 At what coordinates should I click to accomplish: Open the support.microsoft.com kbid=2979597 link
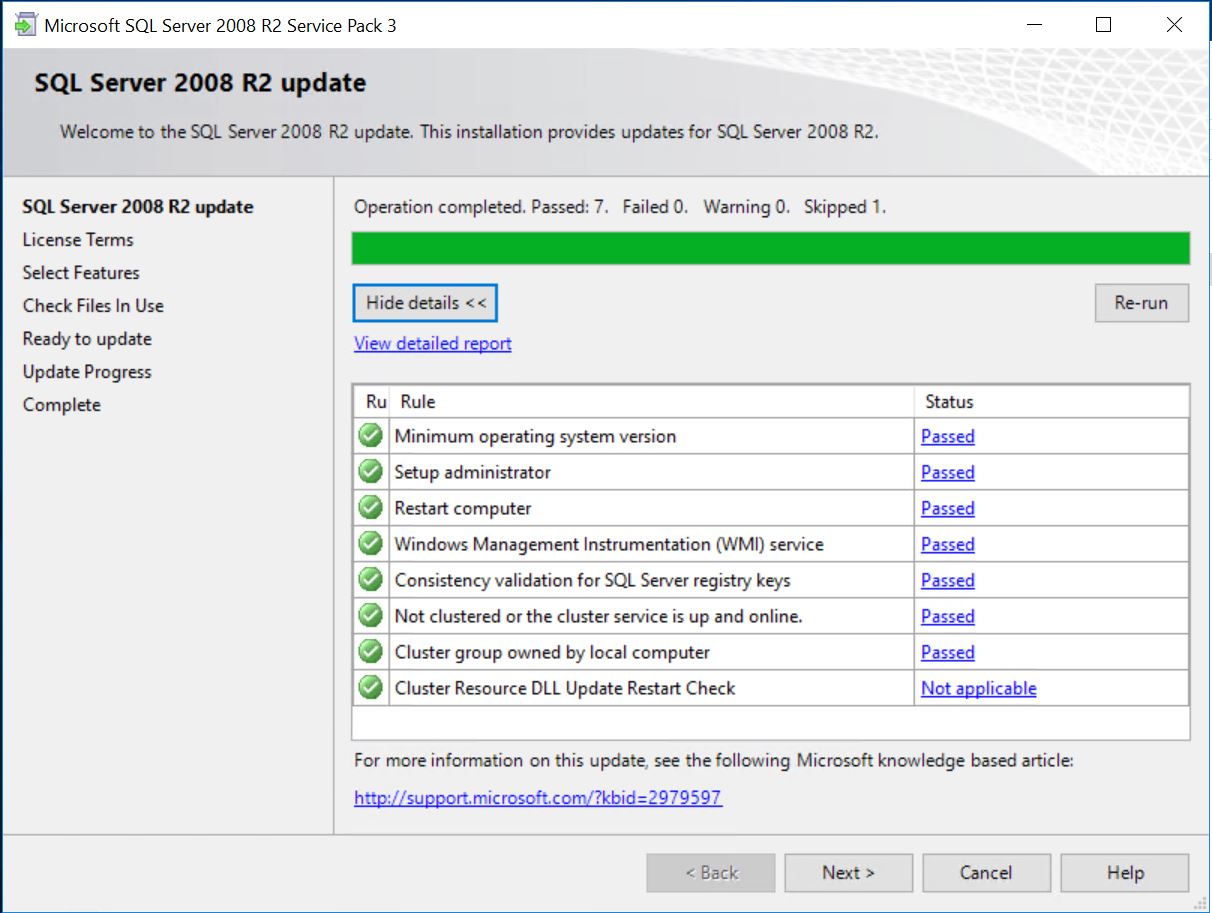coord(538,798)
